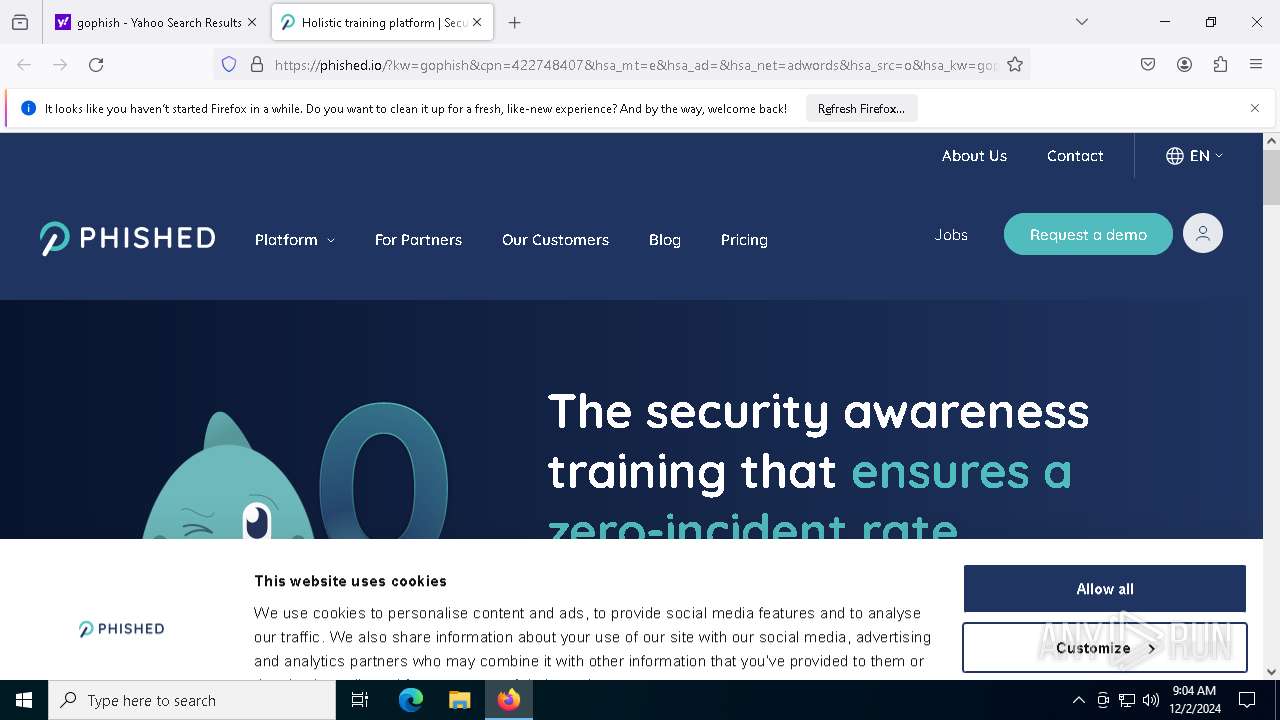Open a new tab with plus icon

click(x=514, y=22)
